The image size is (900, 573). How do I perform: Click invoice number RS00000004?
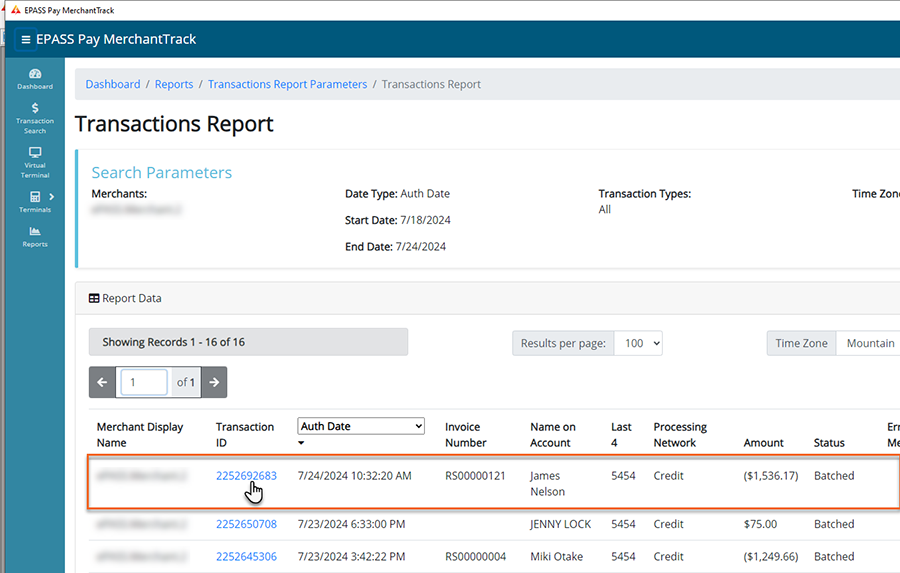475,556
